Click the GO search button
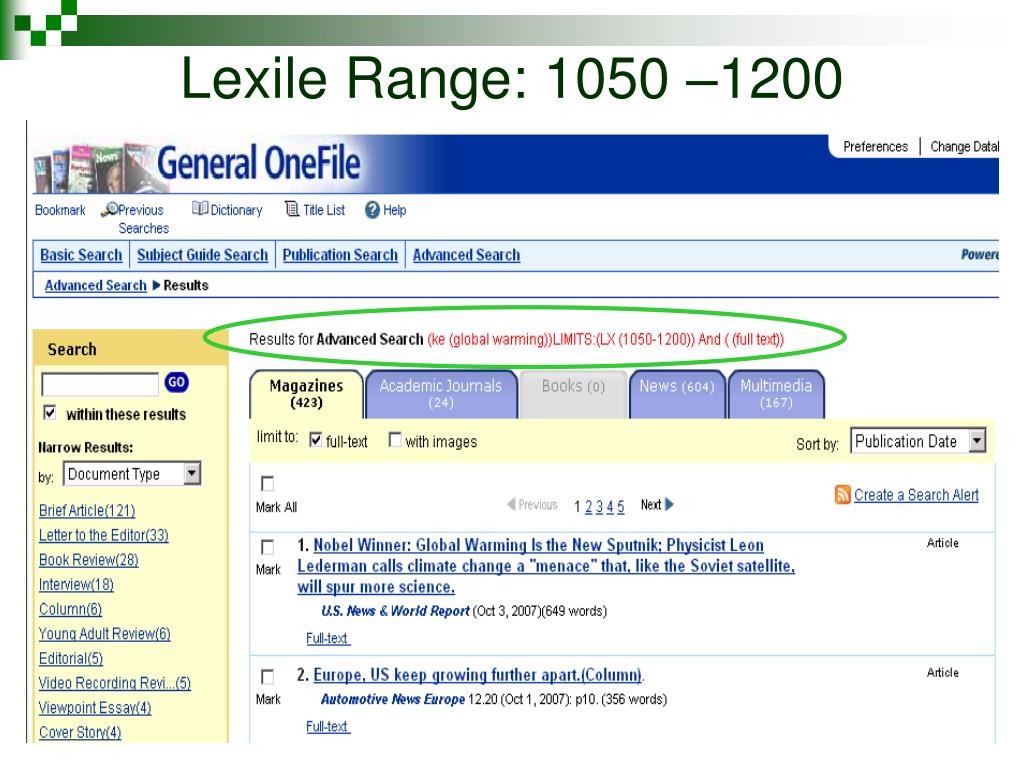1024x768 pixels. tap(176, 382)
